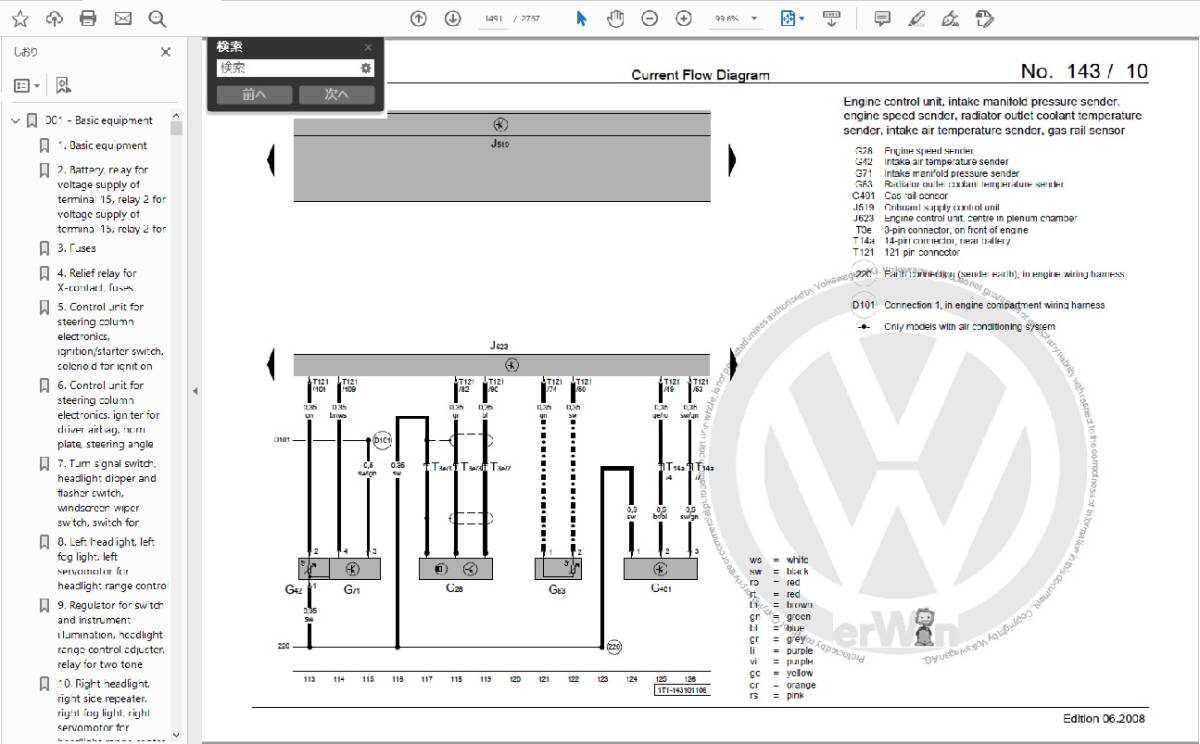Image resolution: width=1200 pixels, height=744 pixels.
Task: Open bookmark panel options dropdown
Action: pyautogui.click(x=27, y=86)
